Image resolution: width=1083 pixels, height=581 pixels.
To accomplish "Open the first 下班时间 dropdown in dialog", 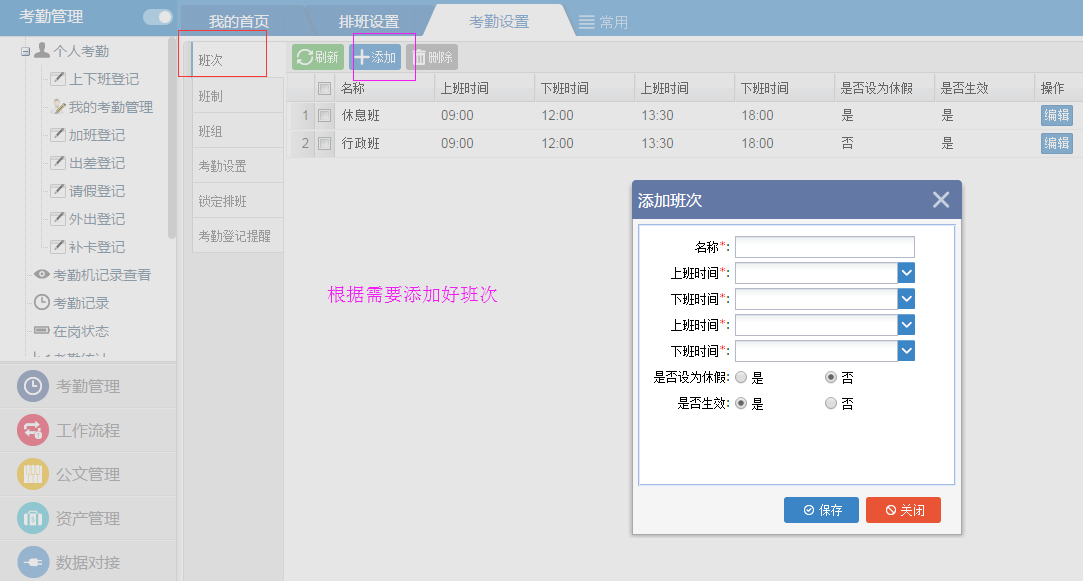I will pyautogui.click(x=906, y=299).
